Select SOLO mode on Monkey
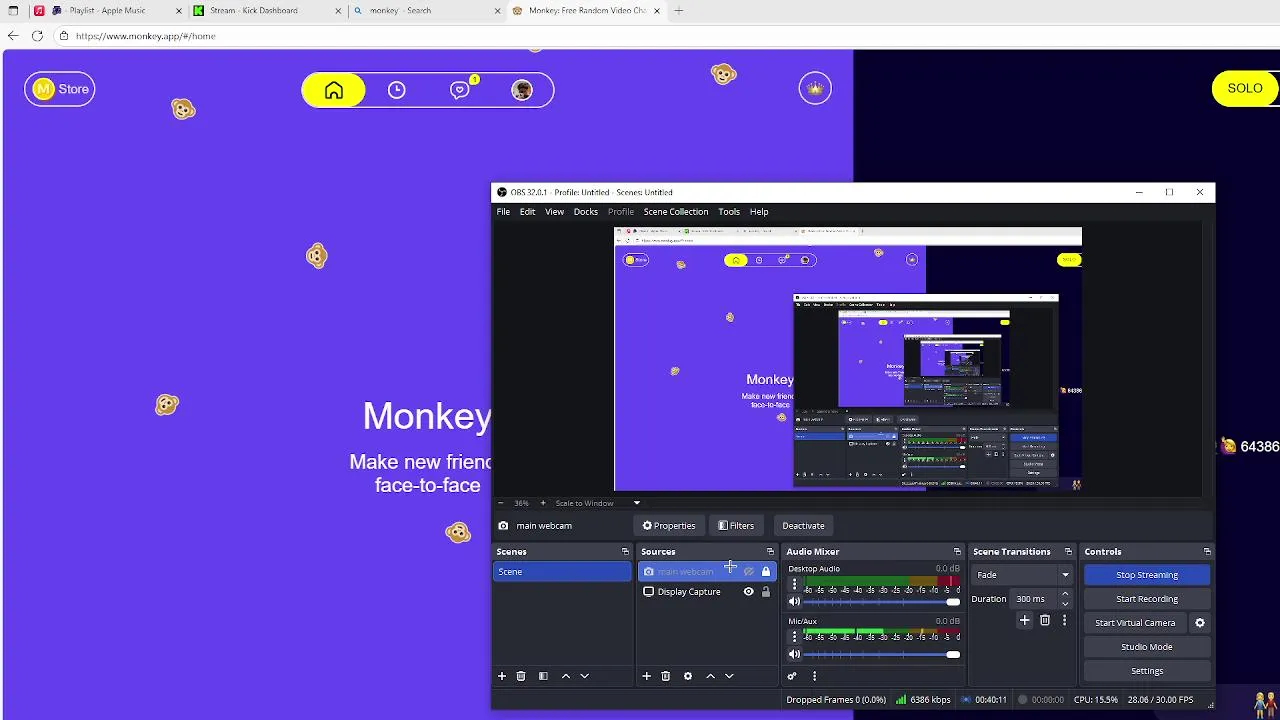This screenshot has width=1280, height=720. pyautogui.click(x=1244, y=88)
